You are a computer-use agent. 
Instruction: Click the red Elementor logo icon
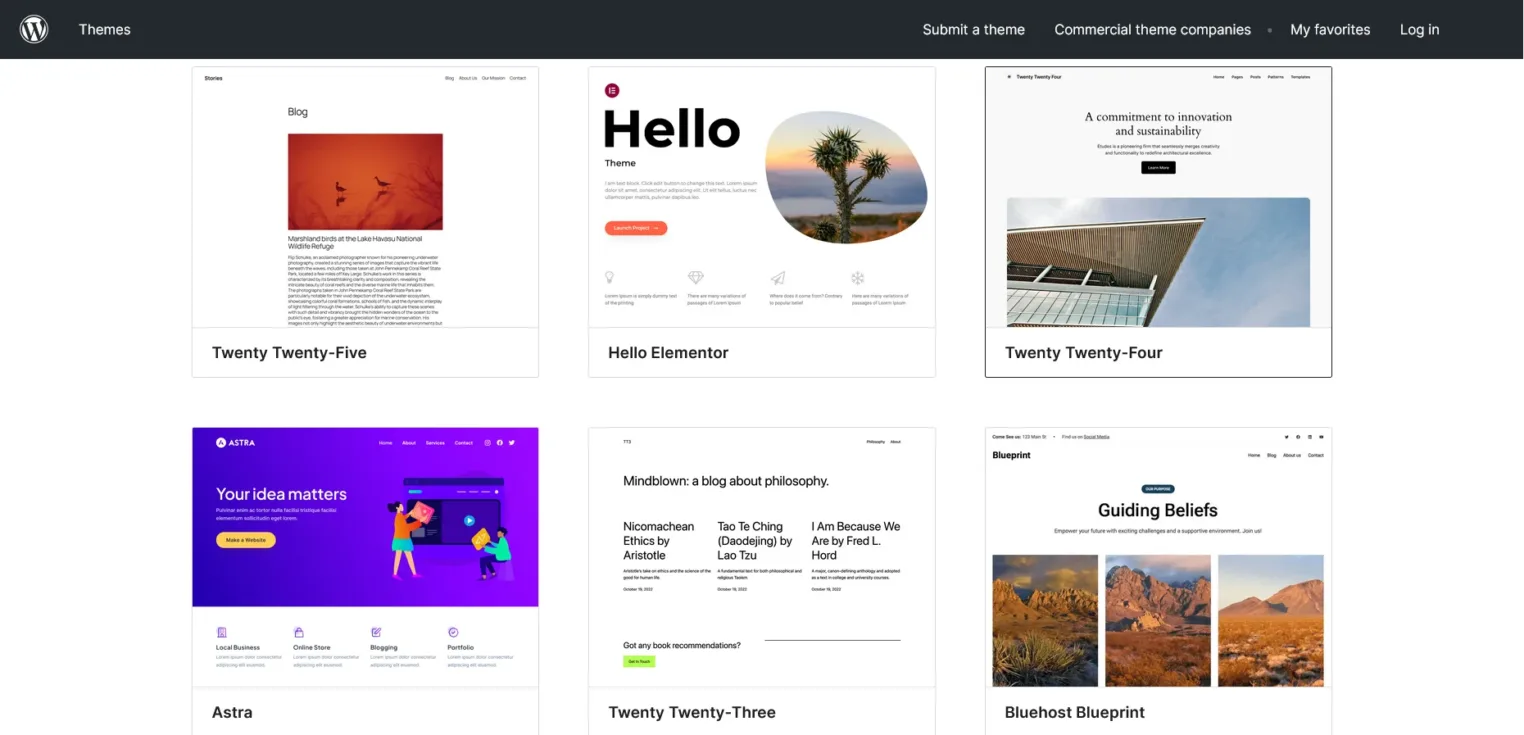[612, 90]
